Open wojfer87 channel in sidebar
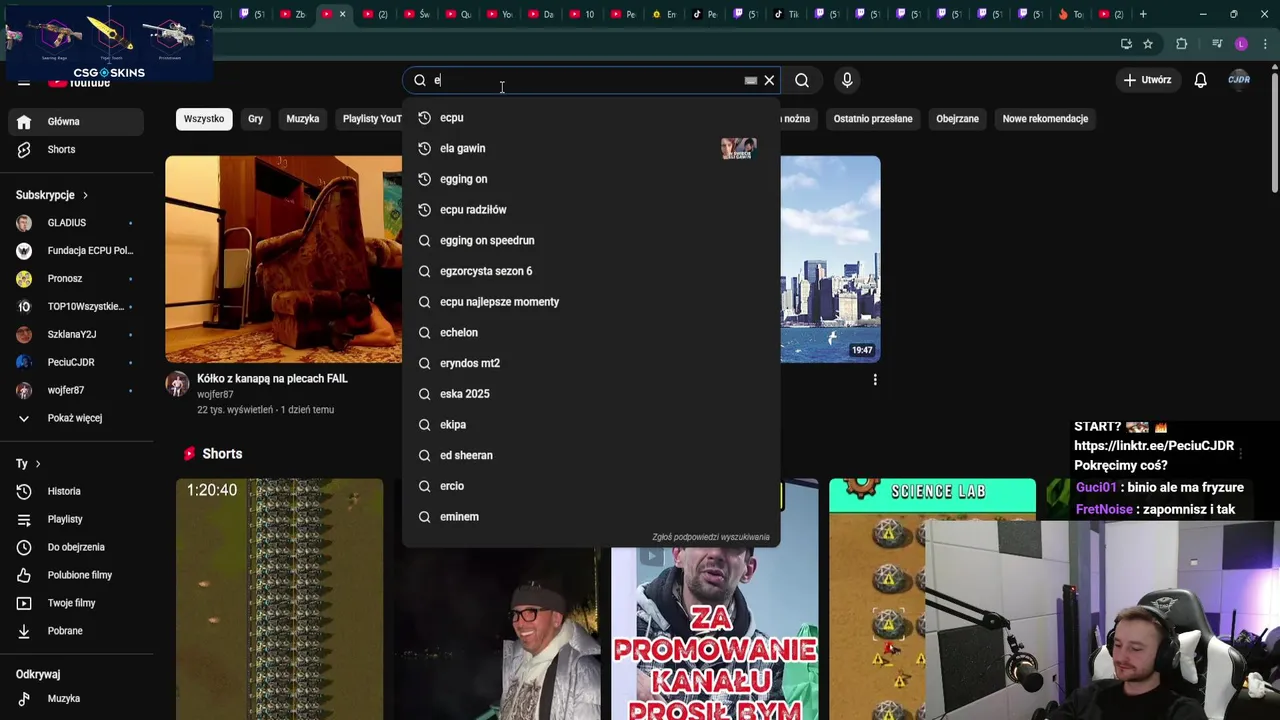Viewport: 1280px width, 720px height. point(76,390)
